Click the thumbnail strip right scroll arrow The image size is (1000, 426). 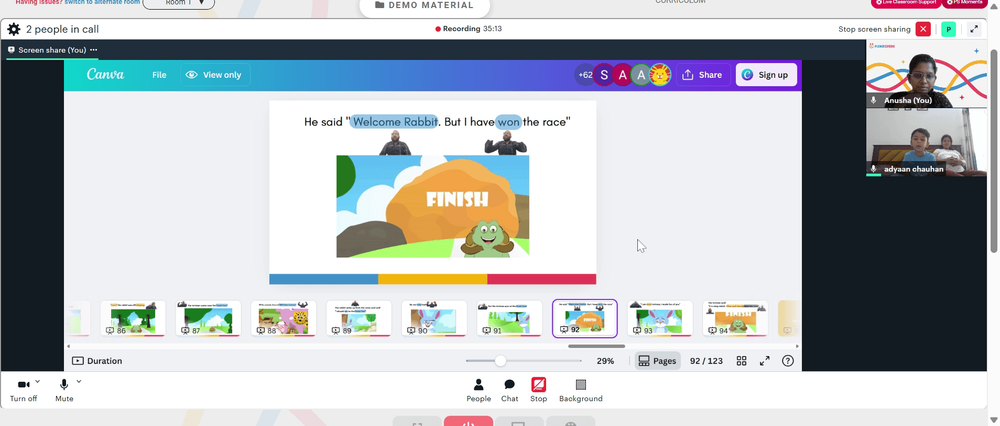coord(797,346)
